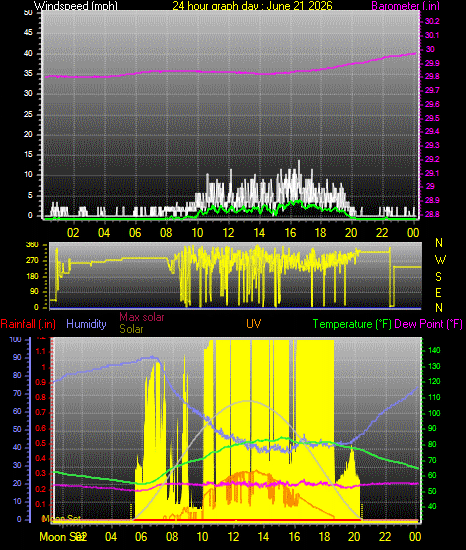Click the red "0.3" rainfall axis value
The height and width of the screenshot is (550, 466).
(40, 474)
